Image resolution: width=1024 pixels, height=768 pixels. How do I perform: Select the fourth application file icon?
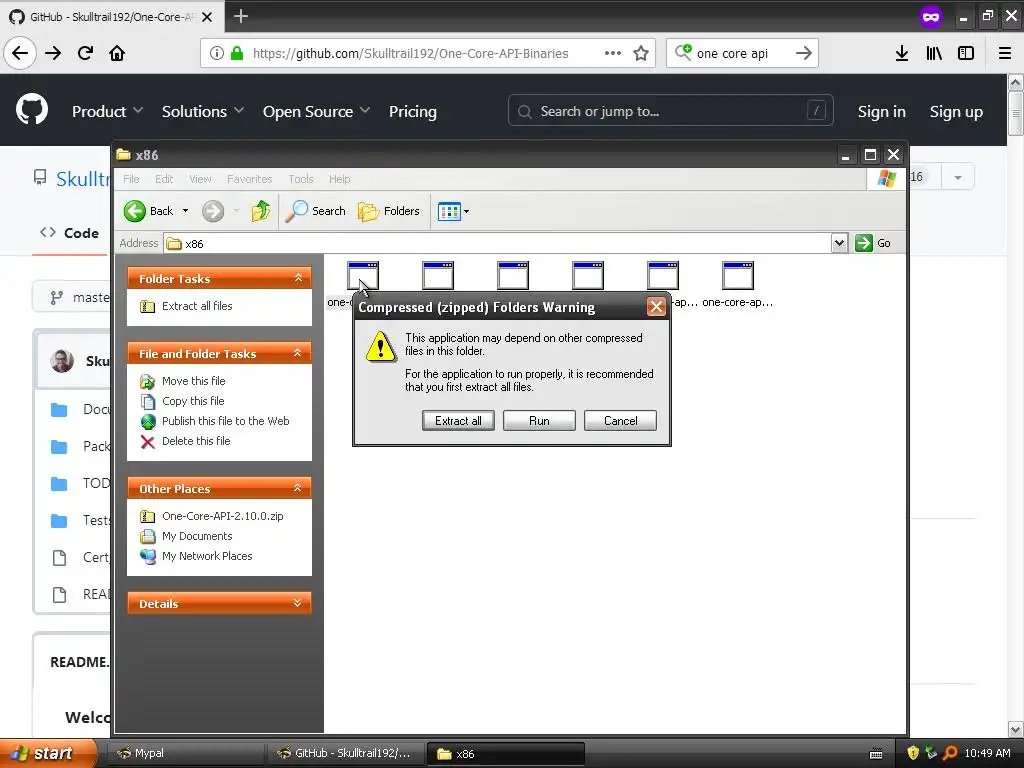pos(588,276)
